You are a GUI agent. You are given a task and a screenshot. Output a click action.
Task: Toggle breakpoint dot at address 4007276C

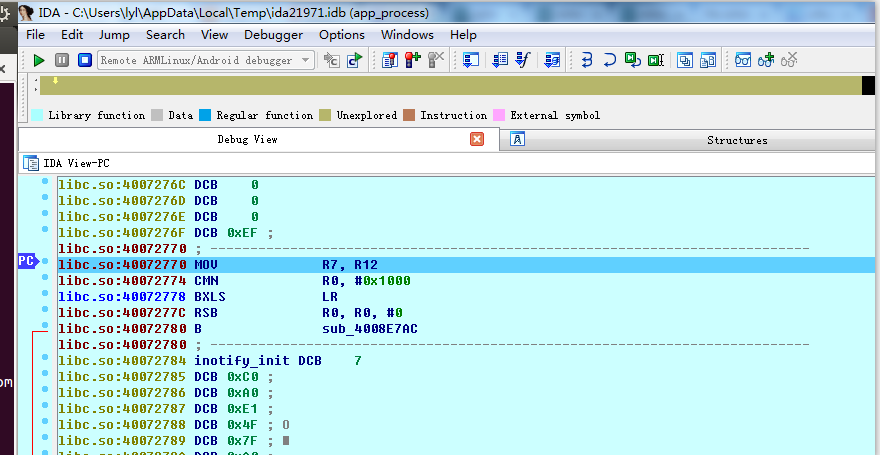pos(45,181)
